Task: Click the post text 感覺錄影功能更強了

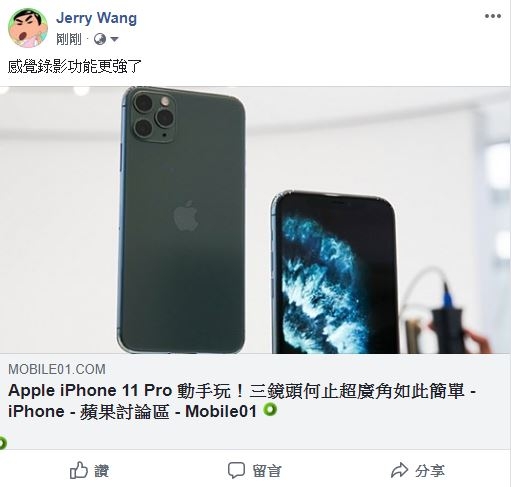Action: (75, 66)
